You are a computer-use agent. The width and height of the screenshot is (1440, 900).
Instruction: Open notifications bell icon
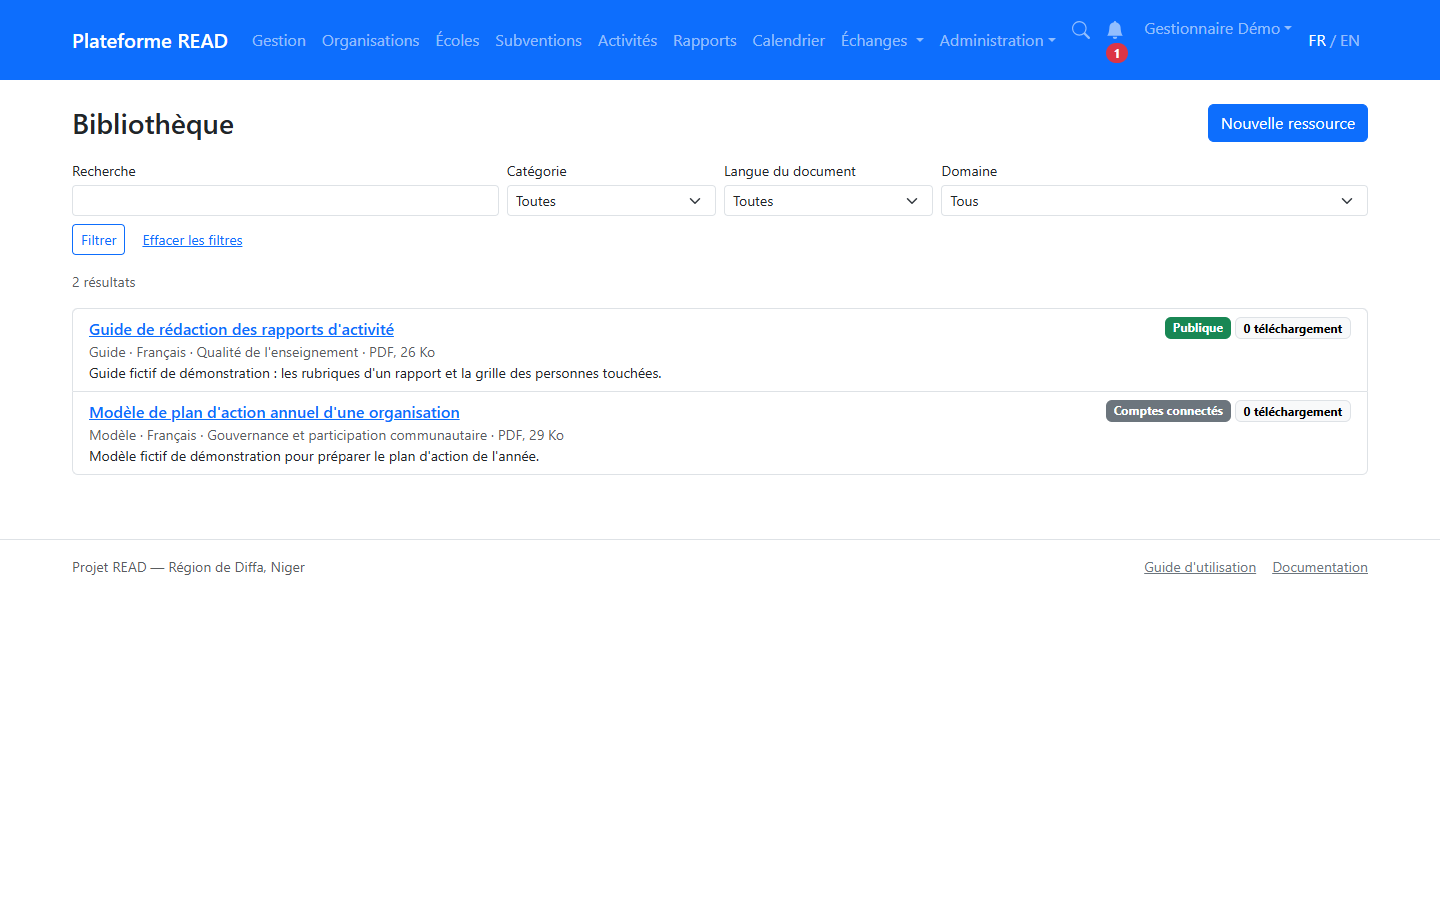(x=1115, y=30)
